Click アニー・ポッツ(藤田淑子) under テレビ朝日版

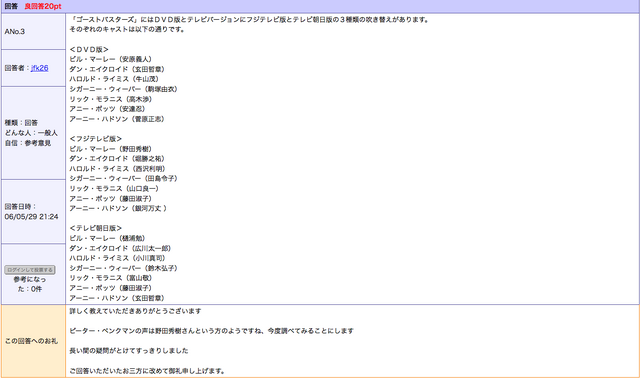111,288
